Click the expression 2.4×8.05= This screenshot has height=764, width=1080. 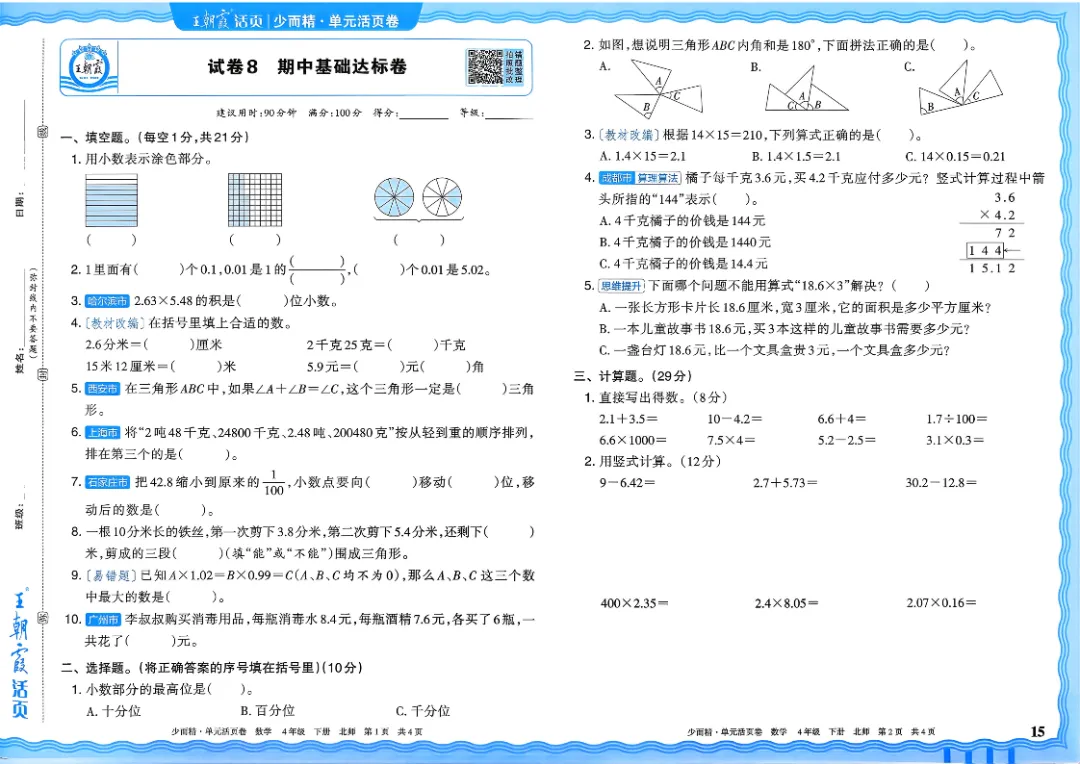[x=787, y=603]
